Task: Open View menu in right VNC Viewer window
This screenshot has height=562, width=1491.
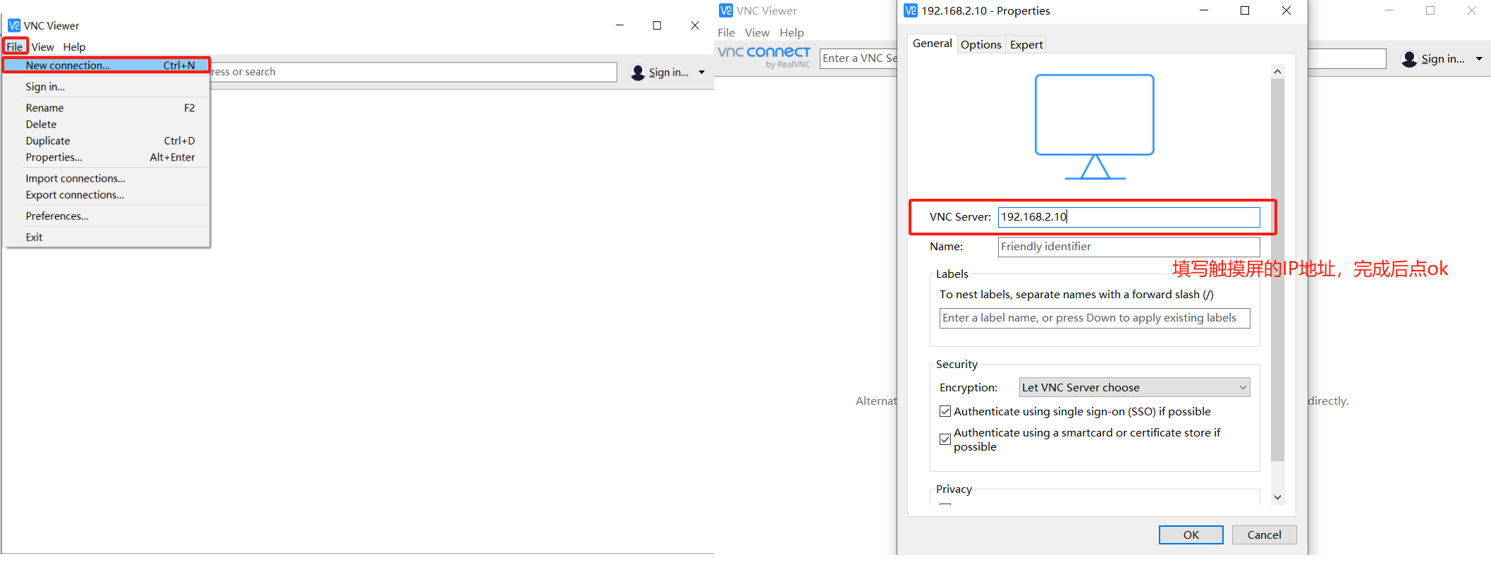Action: 757,33
